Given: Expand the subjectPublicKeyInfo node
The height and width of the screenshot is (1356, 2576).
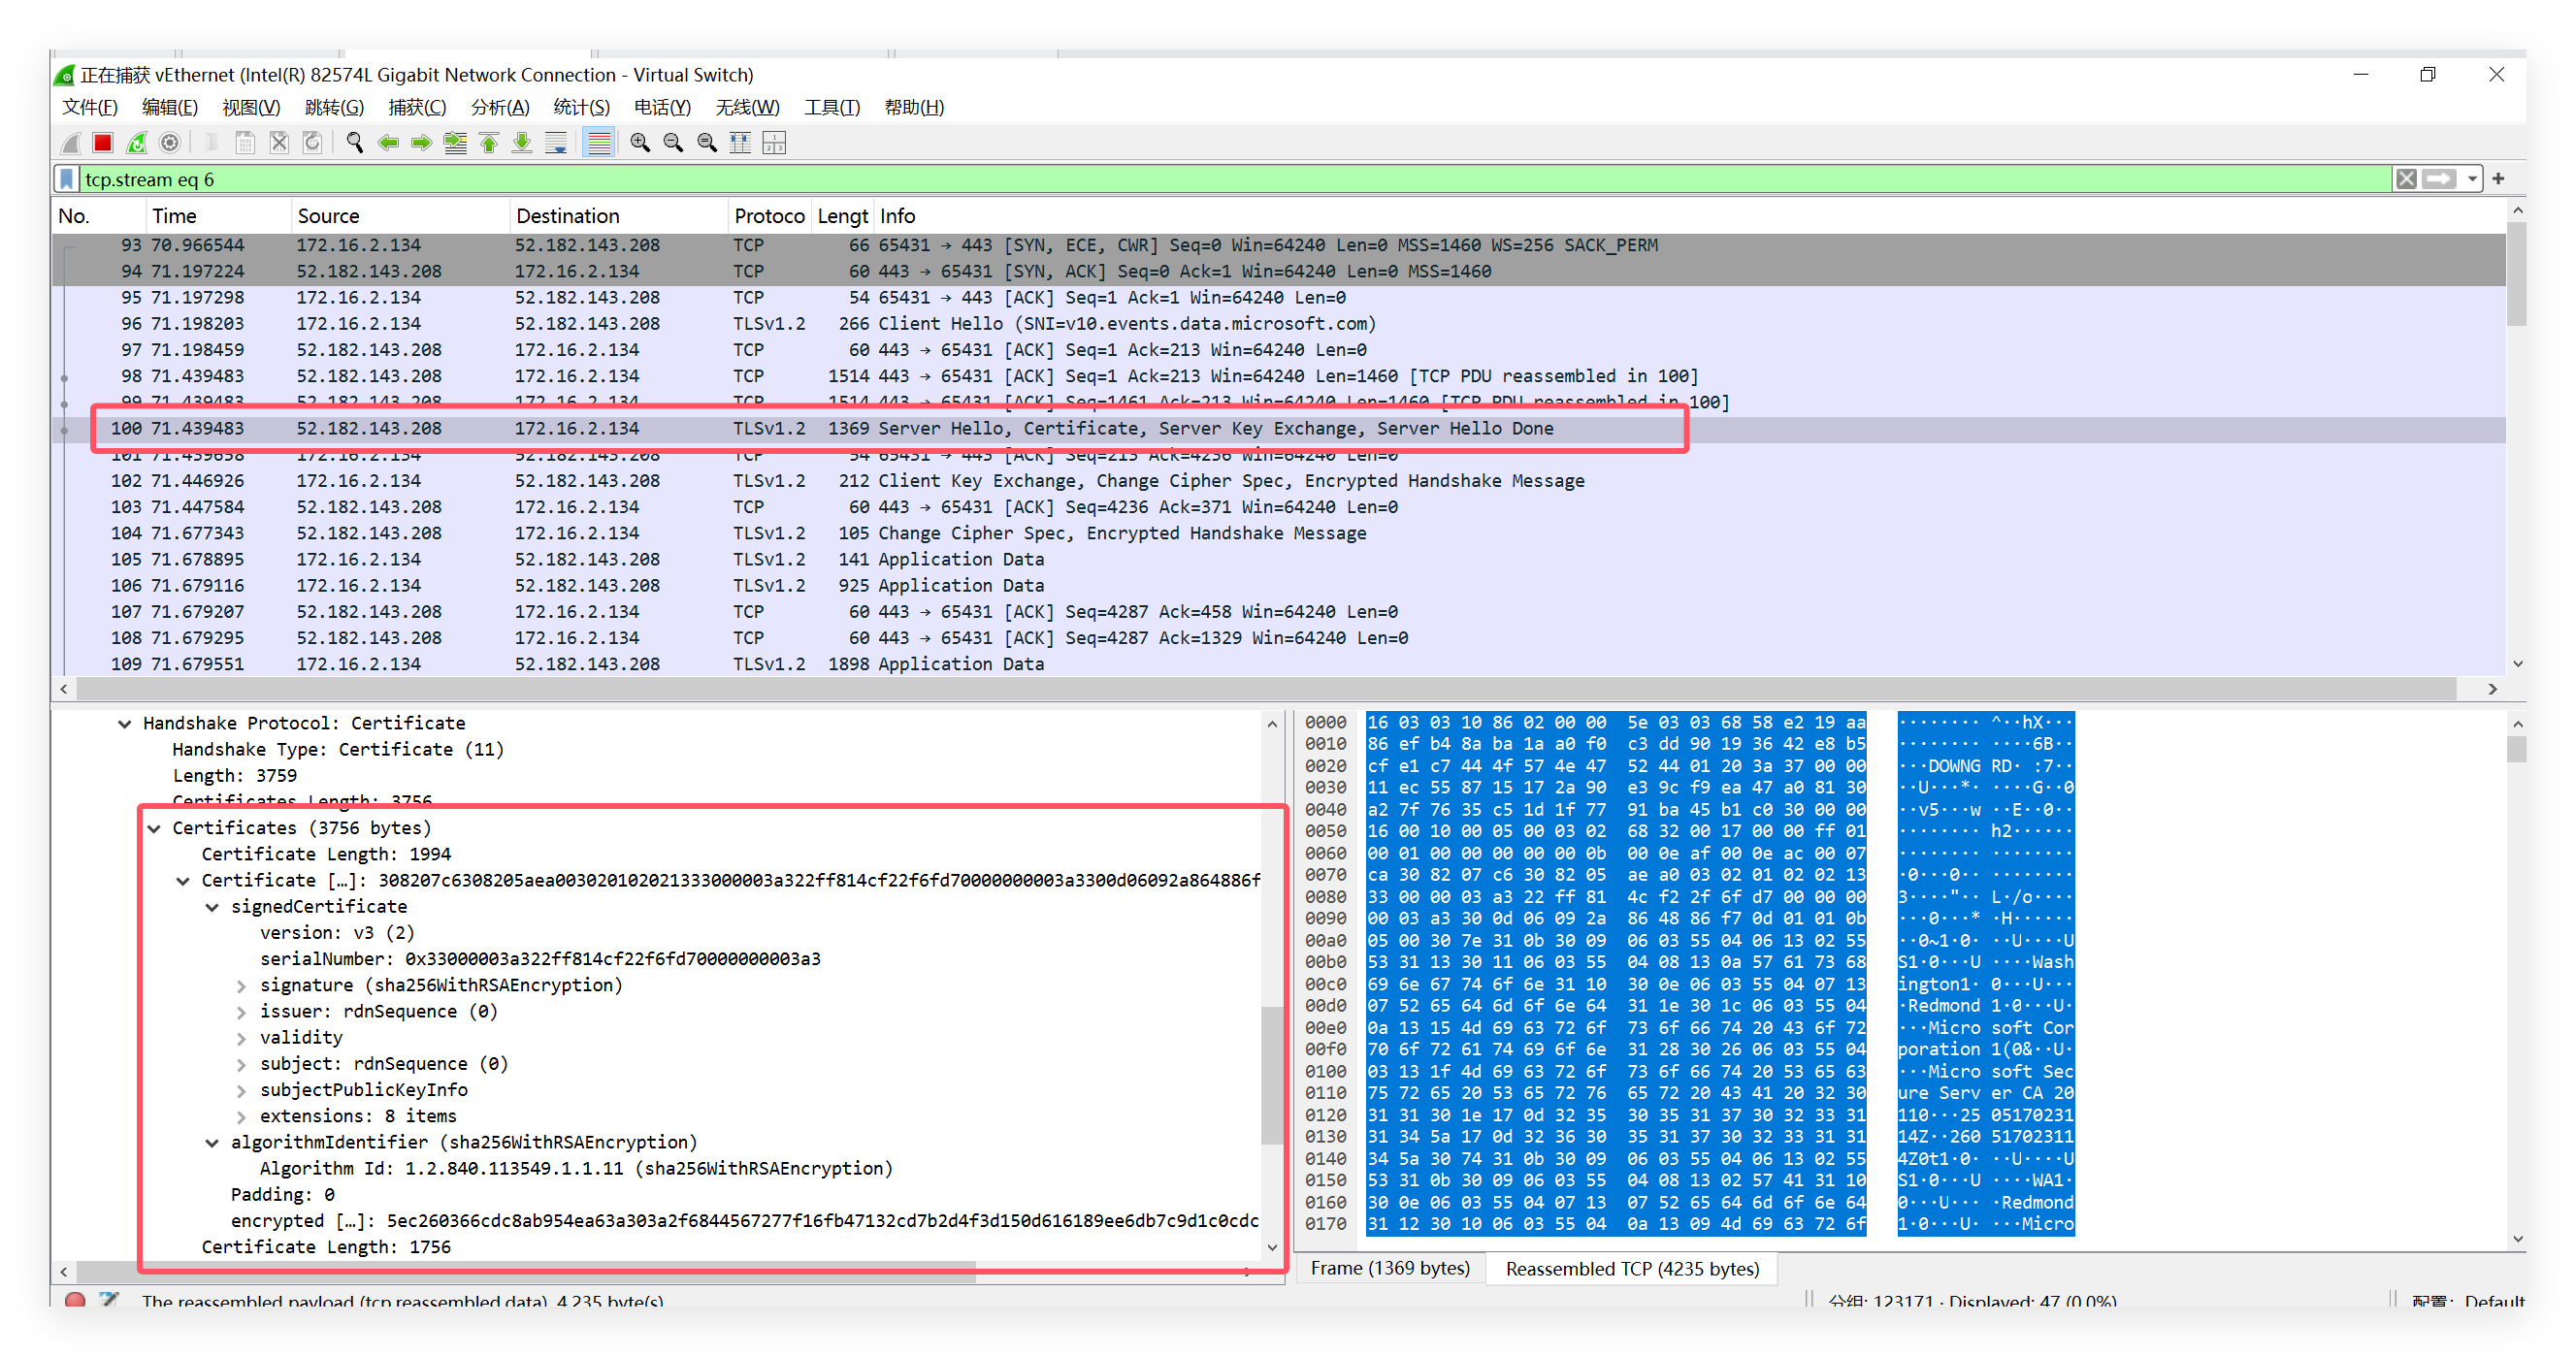Looking at the screenshot, I should tap(241, 1090).
